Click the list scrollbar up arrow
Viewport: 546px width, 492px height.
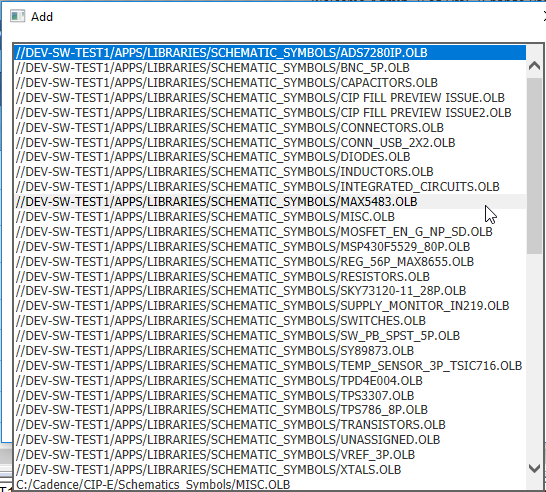(x=534, y=66)
